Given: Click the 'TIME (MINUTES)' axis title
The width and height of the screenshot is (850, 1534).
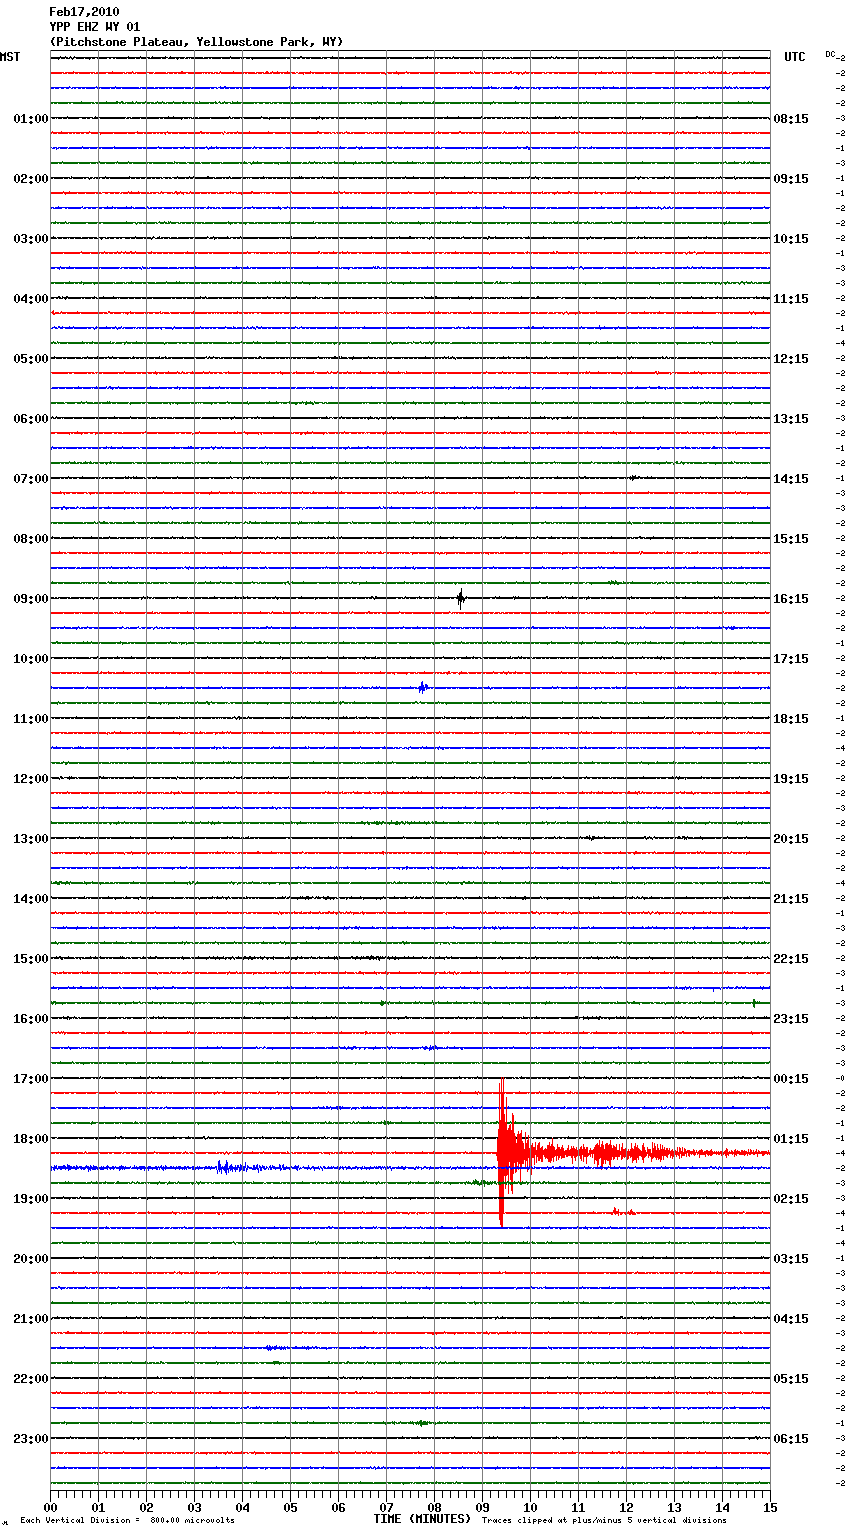Looking at the screenshot, I should 422,1519.
